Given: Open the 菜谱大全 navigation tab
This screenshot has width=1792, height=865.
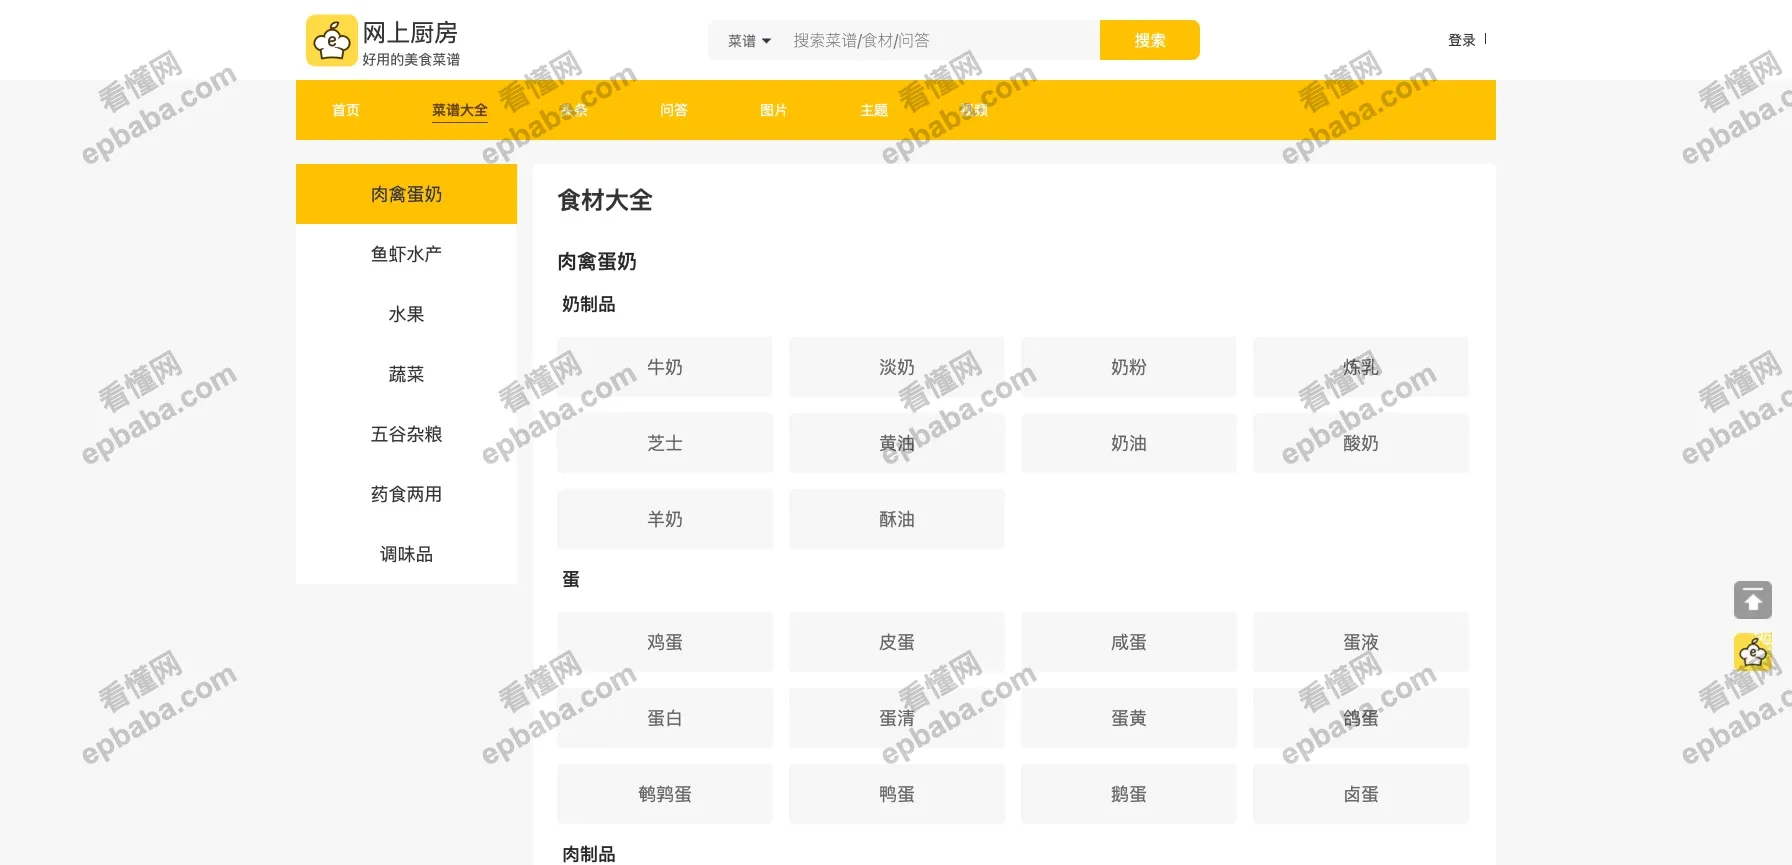Looking at the screenshot, I should click(459, 110).
